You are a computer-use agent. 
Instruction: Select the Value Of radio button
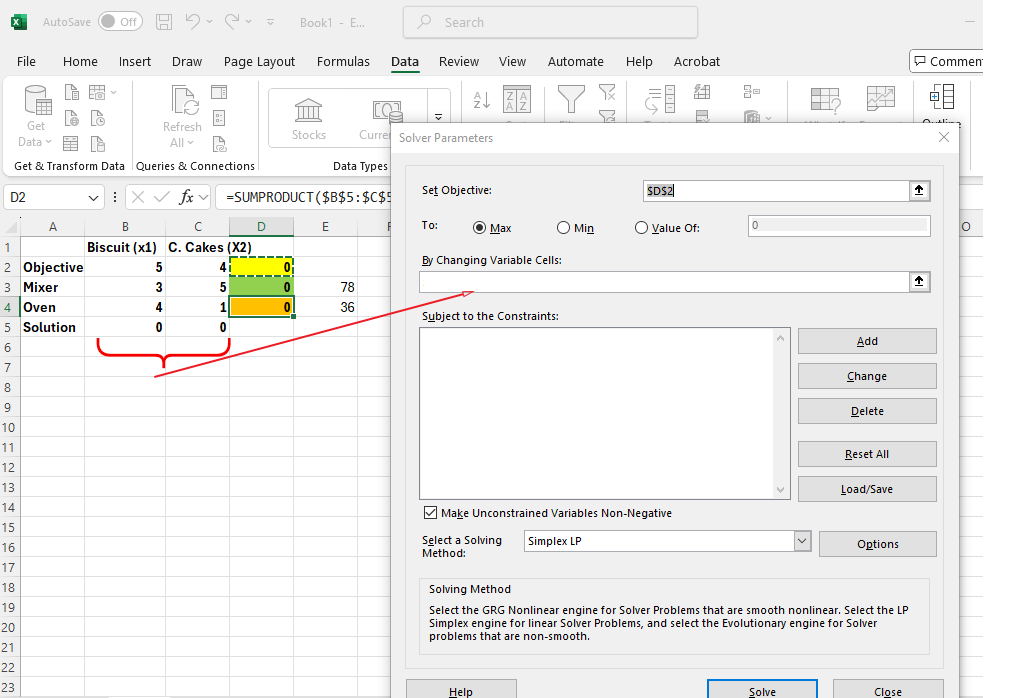click(642, 228)
